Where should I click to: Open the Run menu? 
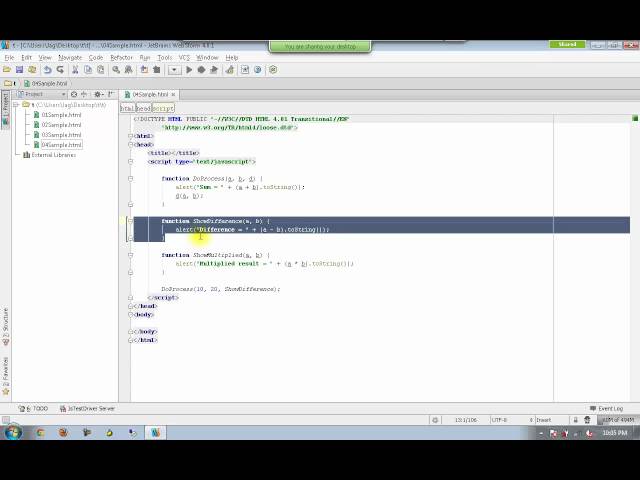(x=145, y=58)
